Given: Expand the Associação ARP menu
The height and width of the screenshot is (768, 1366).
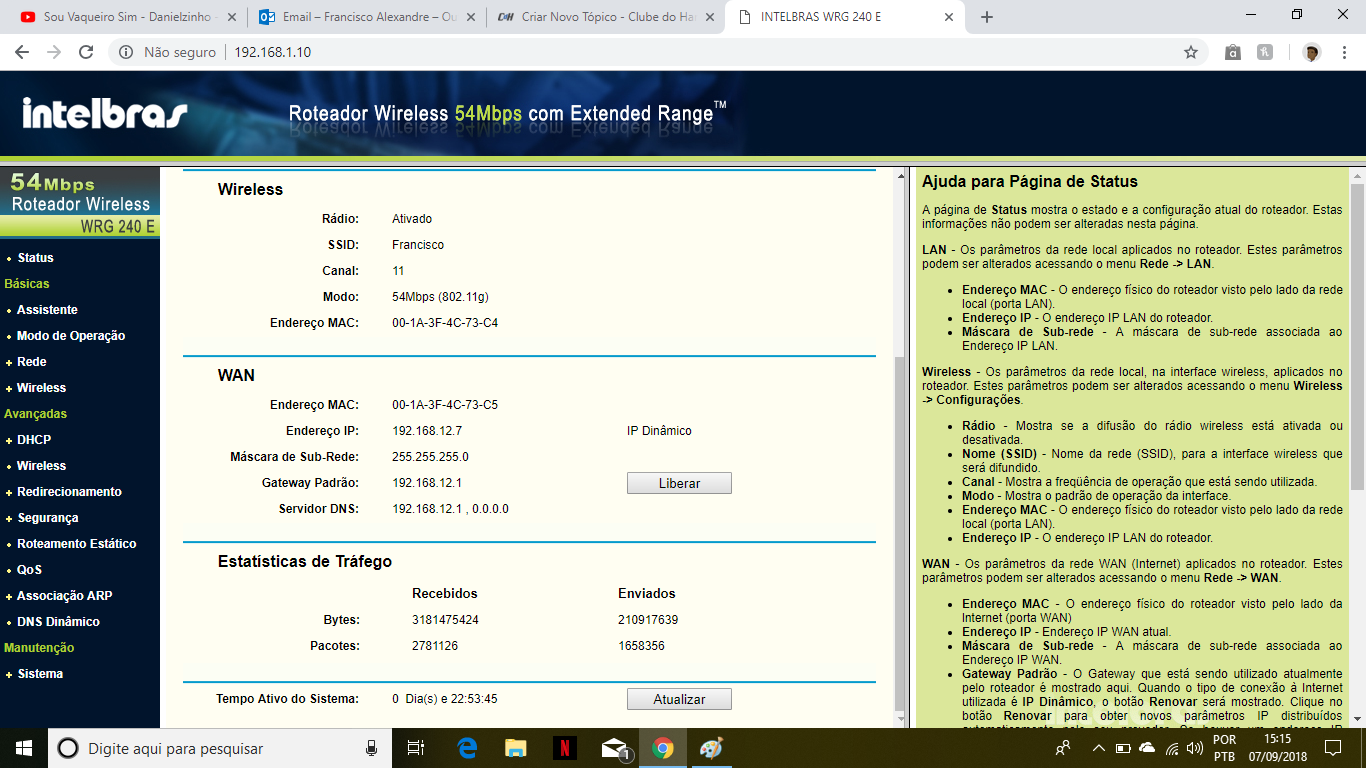Looking at the screenshot, I should [65, 596].
